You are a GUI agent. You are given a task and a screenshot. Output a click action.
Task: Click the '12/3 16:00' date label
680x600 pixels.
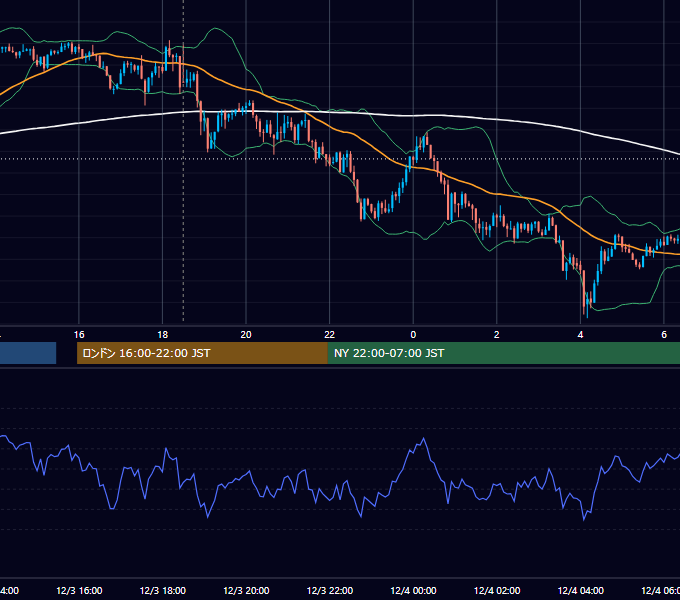pos(79,590)
